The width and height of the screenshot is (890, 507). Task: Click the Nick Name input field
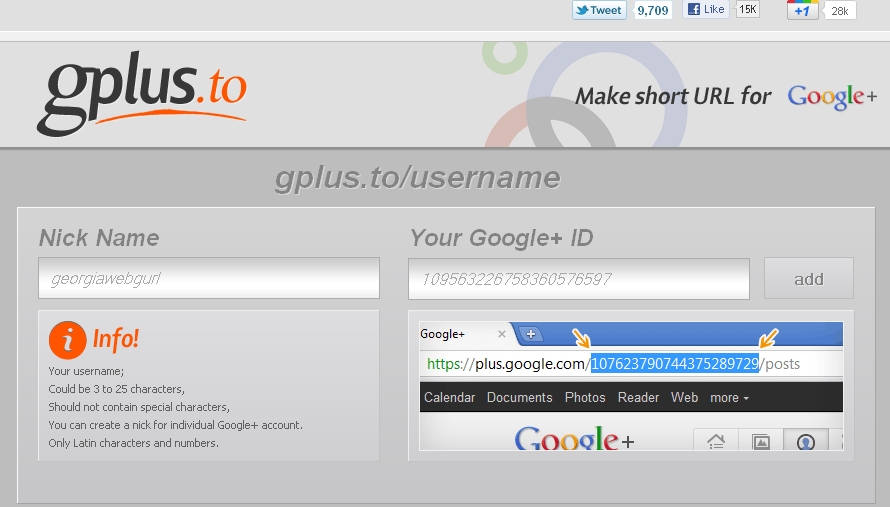pos(209,278)
